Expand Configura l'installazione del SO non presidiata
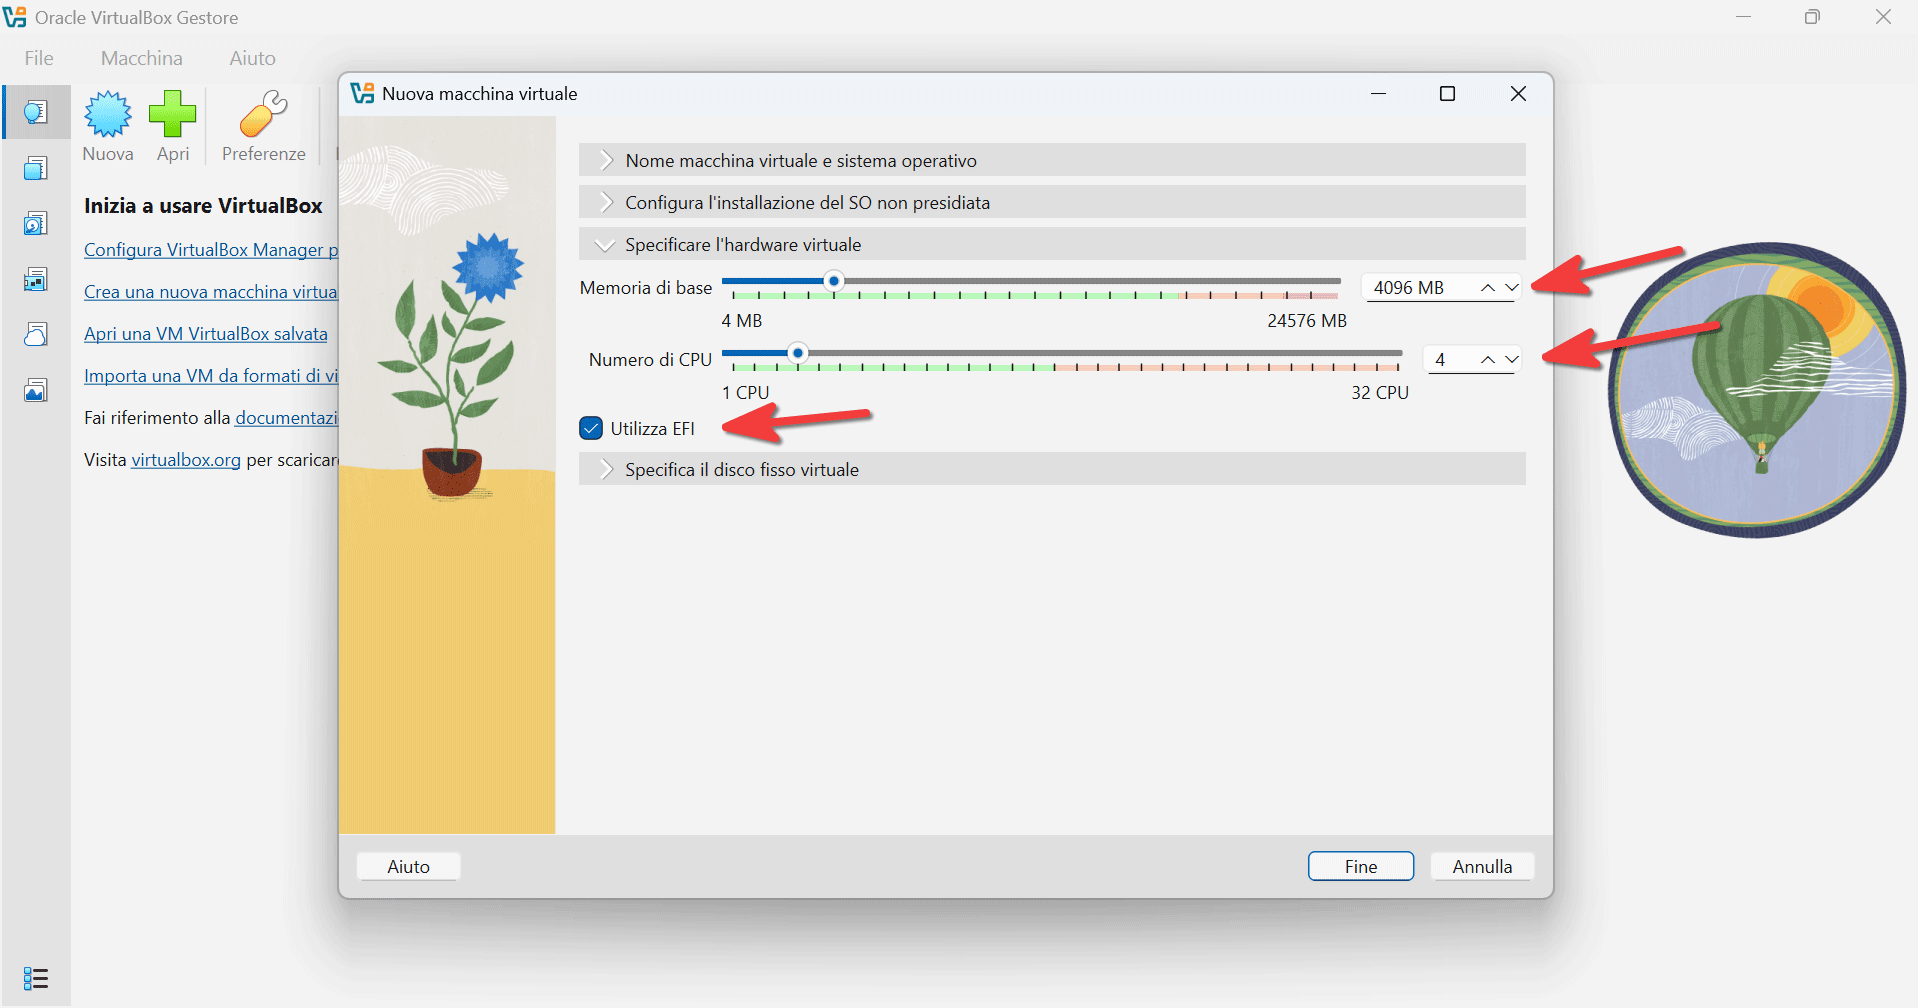 (1052, 202)
